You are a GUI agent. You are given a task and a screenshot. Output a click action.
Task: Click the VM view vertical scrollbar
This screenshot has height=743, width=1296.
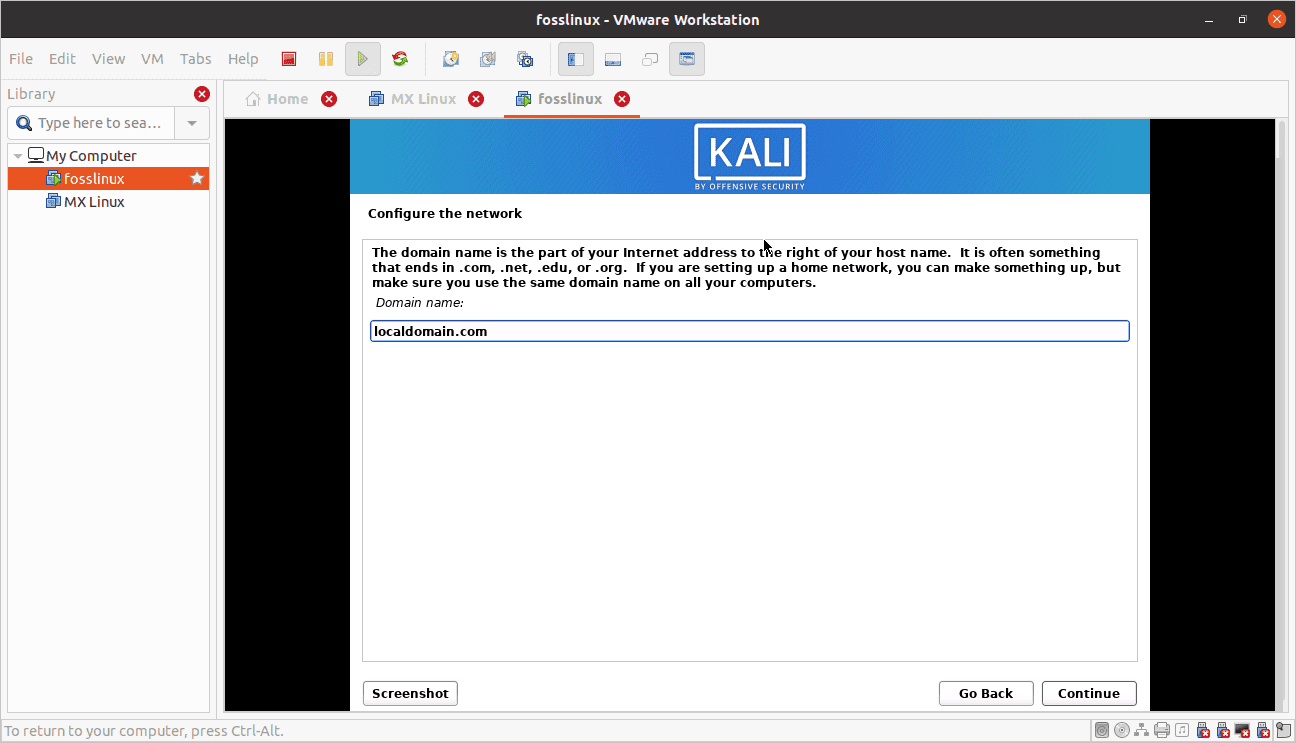pos(1282,415)
